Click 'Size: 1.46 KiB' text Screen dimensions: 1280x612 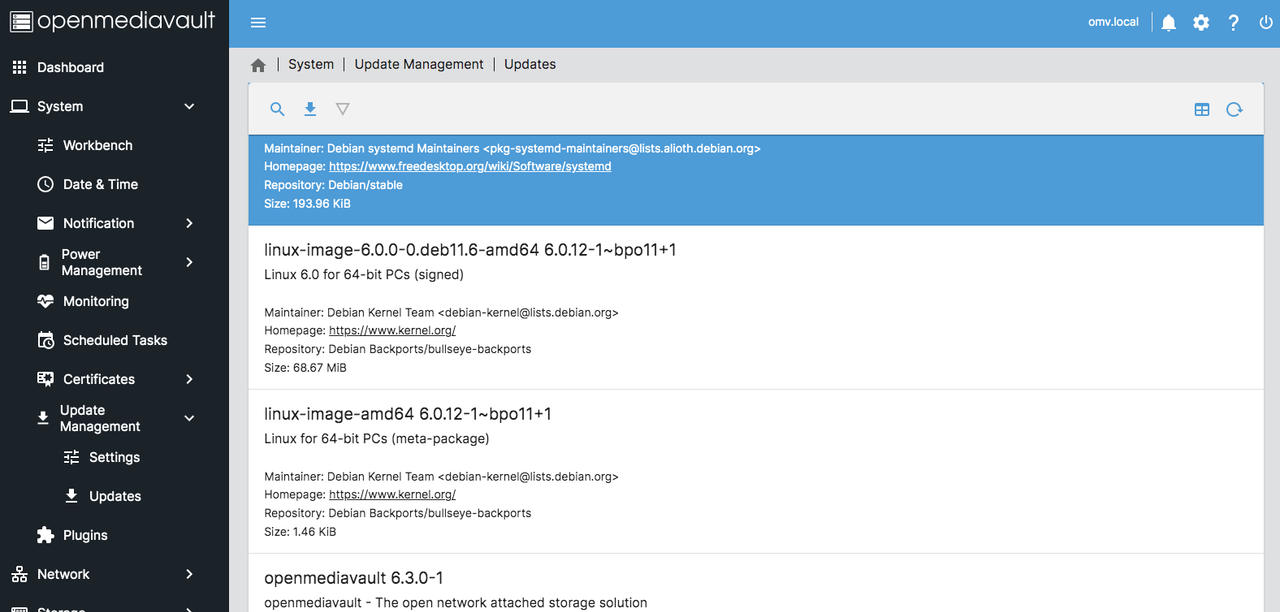(x=300, y=531)
